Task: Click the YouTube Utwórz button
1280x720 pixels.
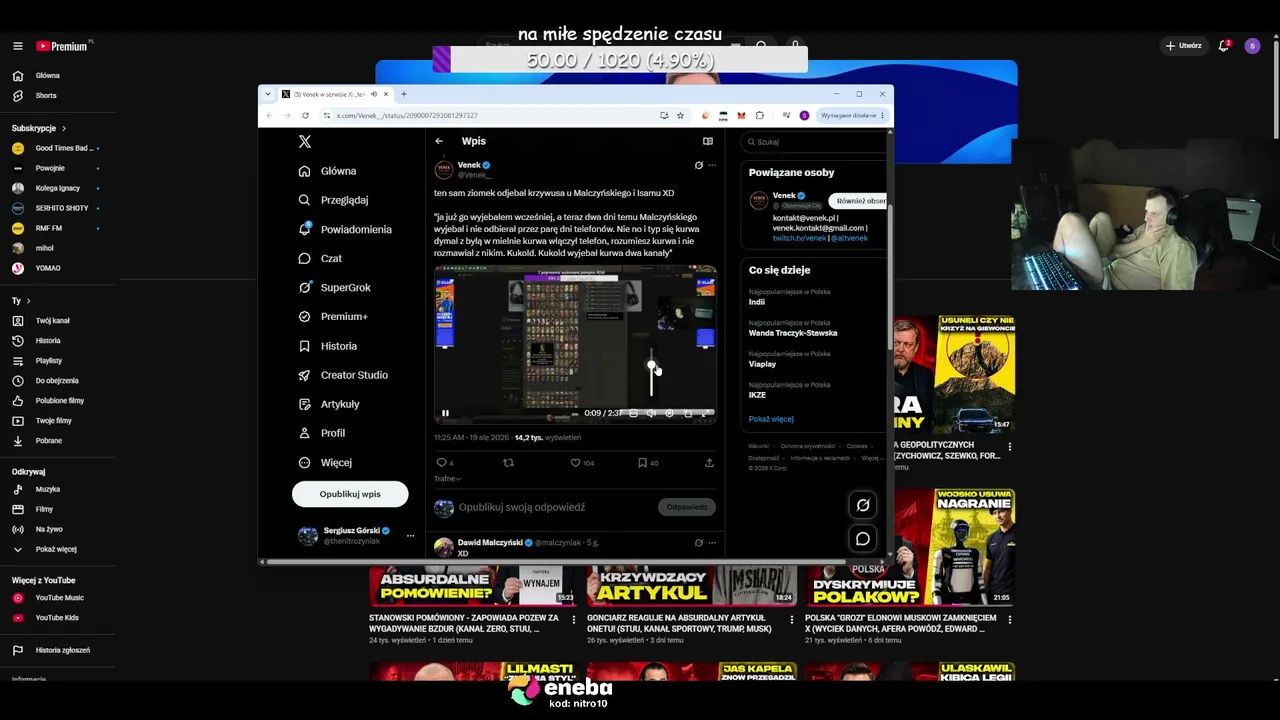Action: (1183, 46)
